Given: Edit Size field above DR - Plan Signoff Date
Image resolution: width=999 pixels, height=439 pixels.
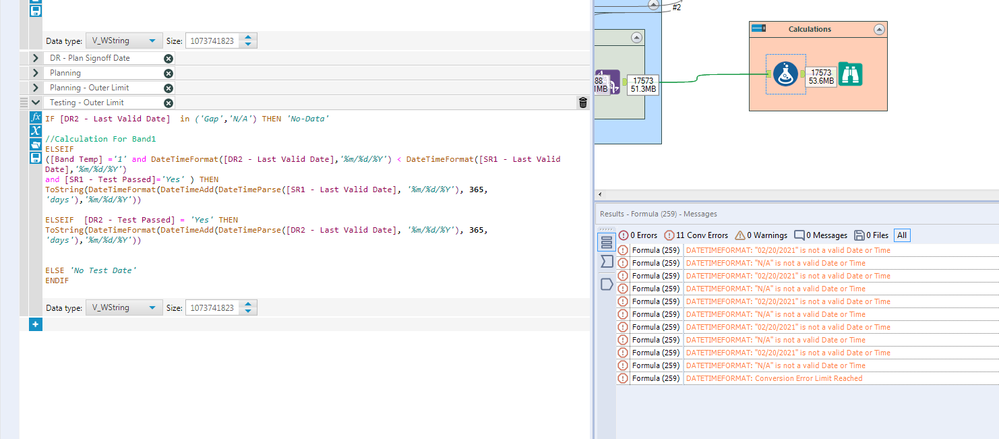Looking at the screenshot, I should click(213, 41).
